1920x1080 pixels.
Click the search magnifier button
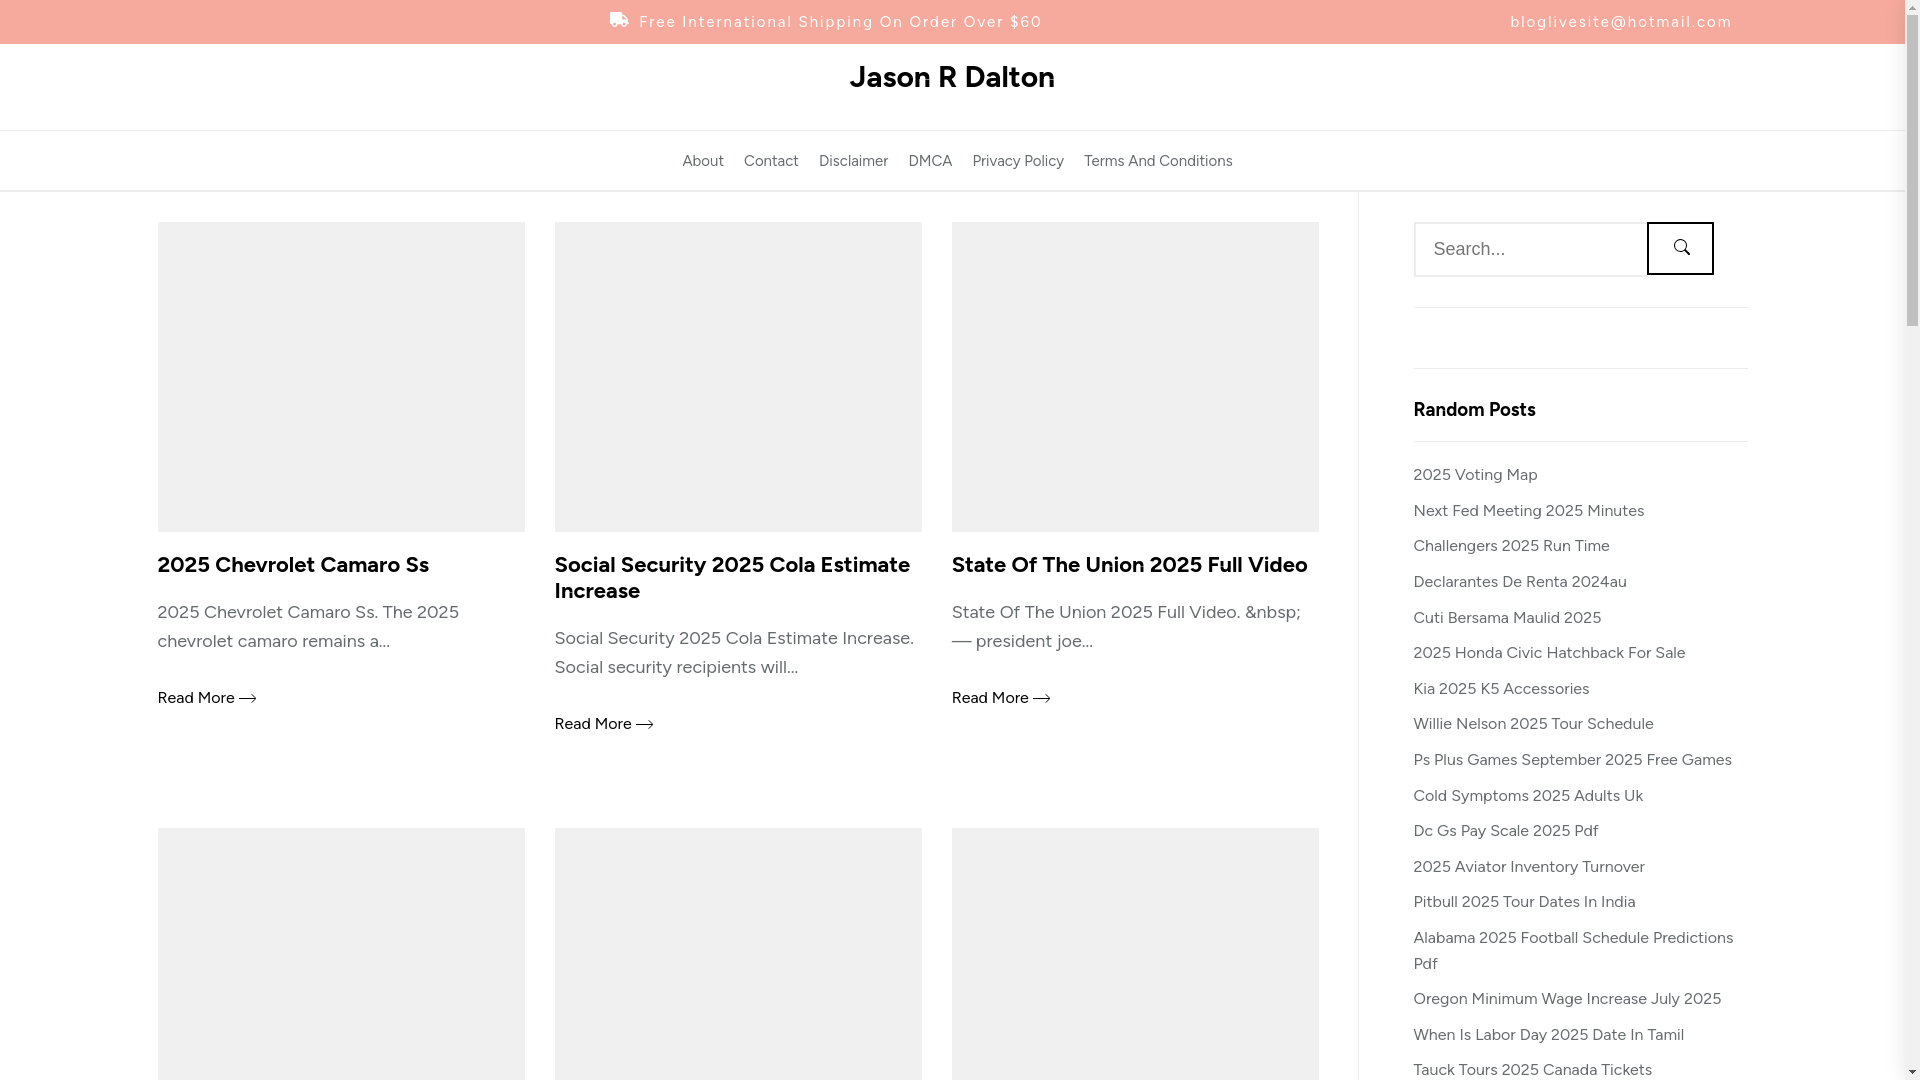pyautogui.click(x=1680, y=248)
